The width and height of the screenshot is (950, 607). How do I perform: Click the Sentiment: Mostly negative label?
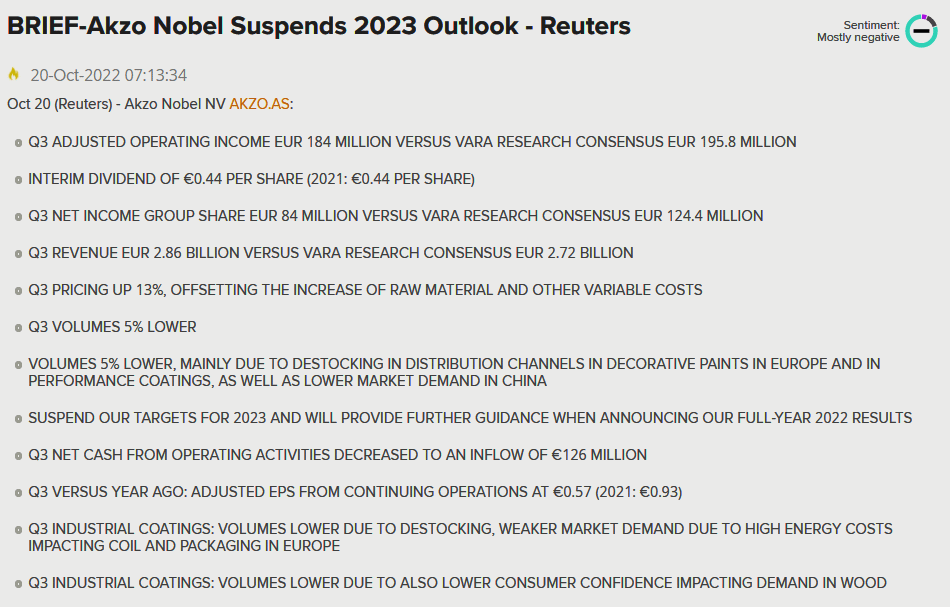point(858,31)
